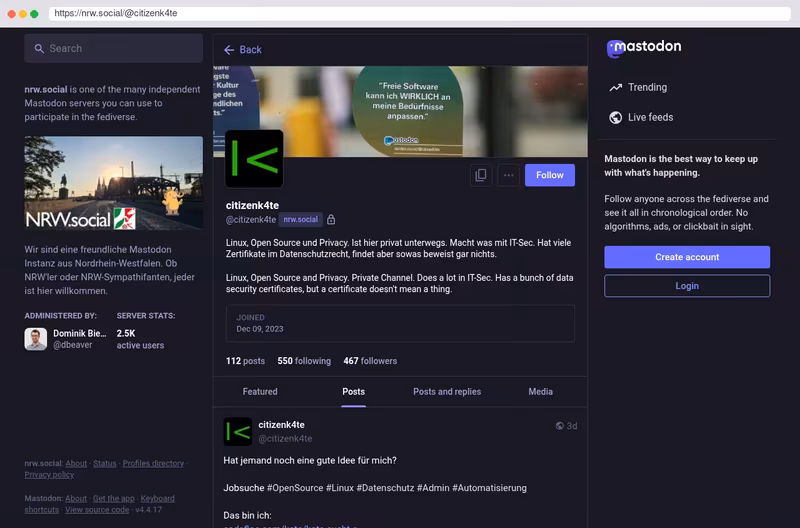Open the Status footer link
The height and width of the screenshot is (528, 800).
(x=105, y=463)
